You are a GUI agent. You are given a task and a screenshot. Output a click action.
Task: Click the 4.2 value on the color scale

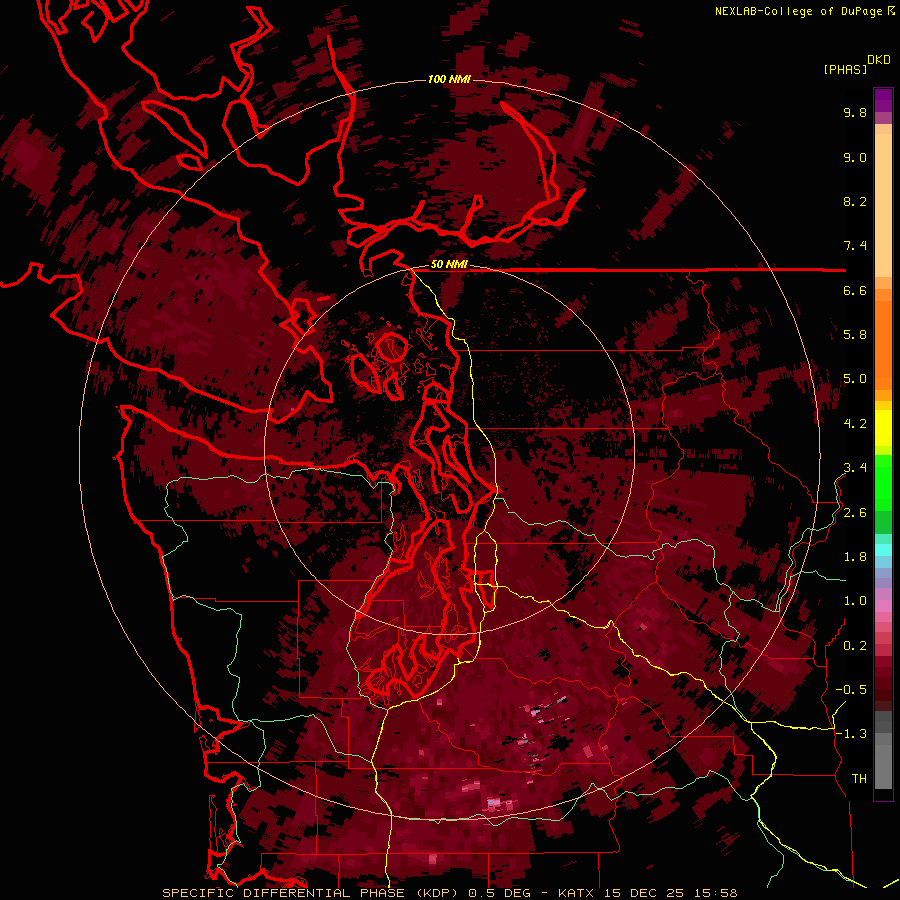(855, 424)
